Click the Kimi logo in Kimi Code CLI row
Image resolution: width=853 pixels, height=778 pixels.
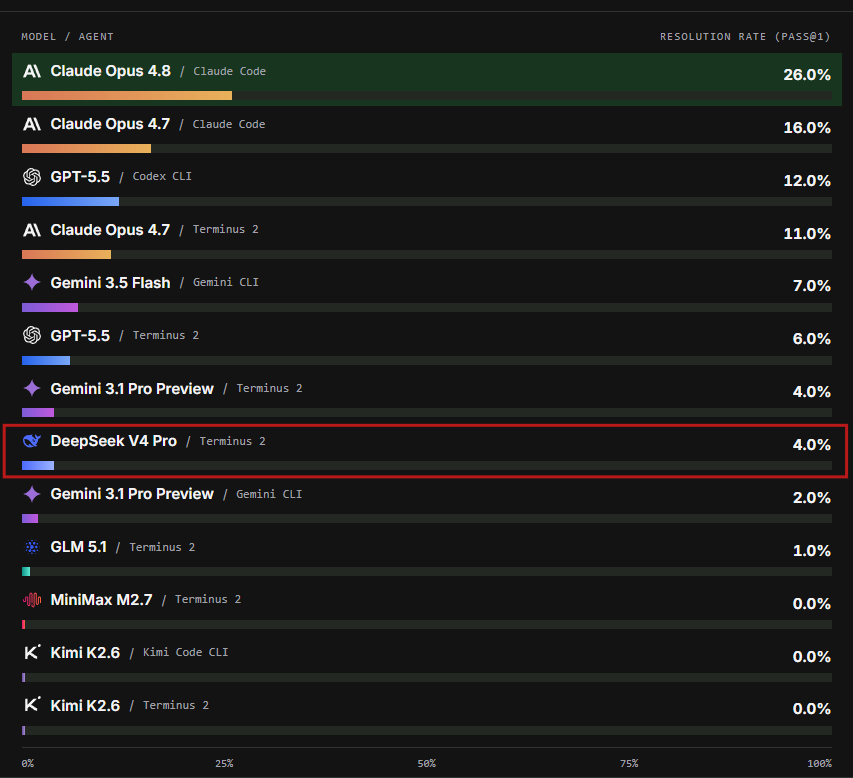point(32,652)
